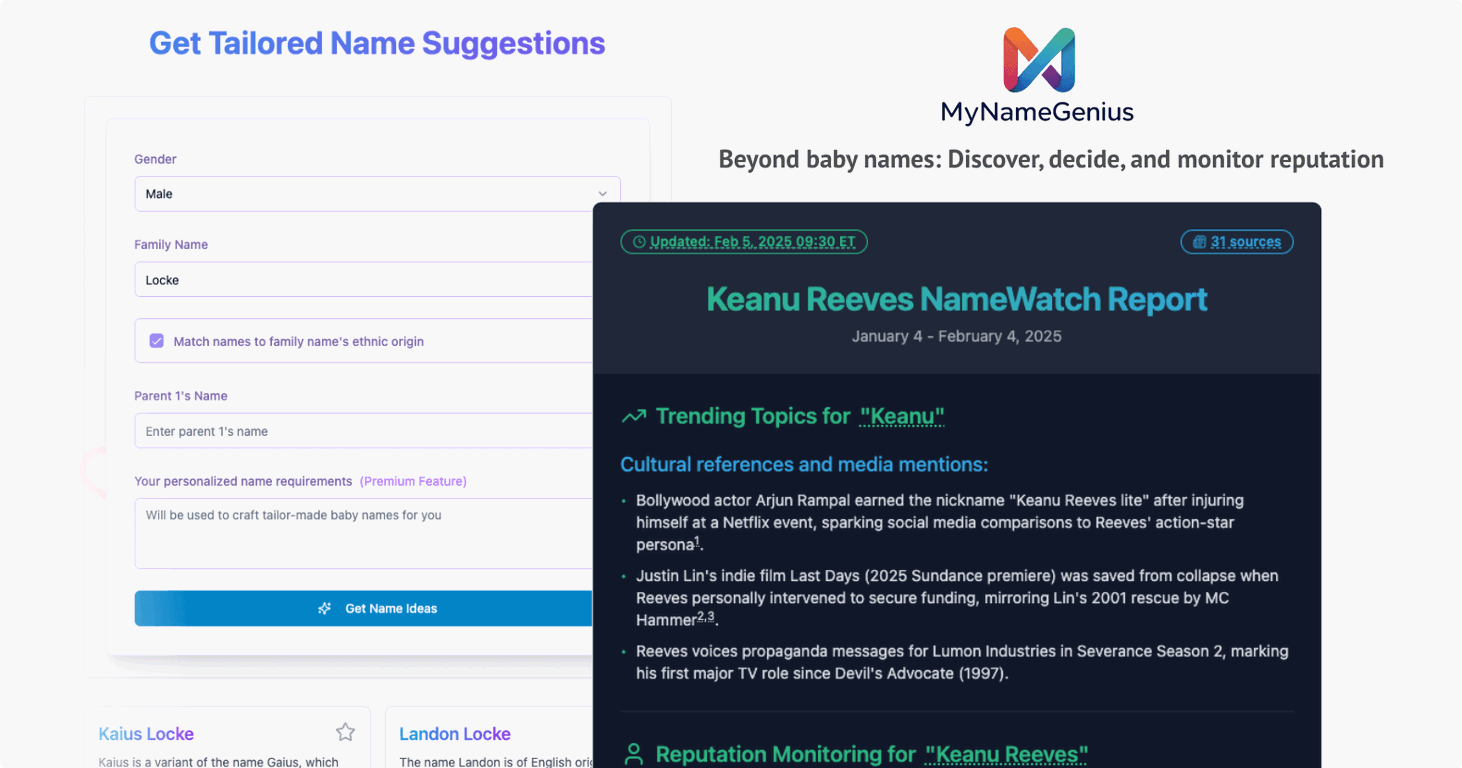
Task: Uncheck 'Match names to family name's ethnic origin'
Action: [156, 340]
